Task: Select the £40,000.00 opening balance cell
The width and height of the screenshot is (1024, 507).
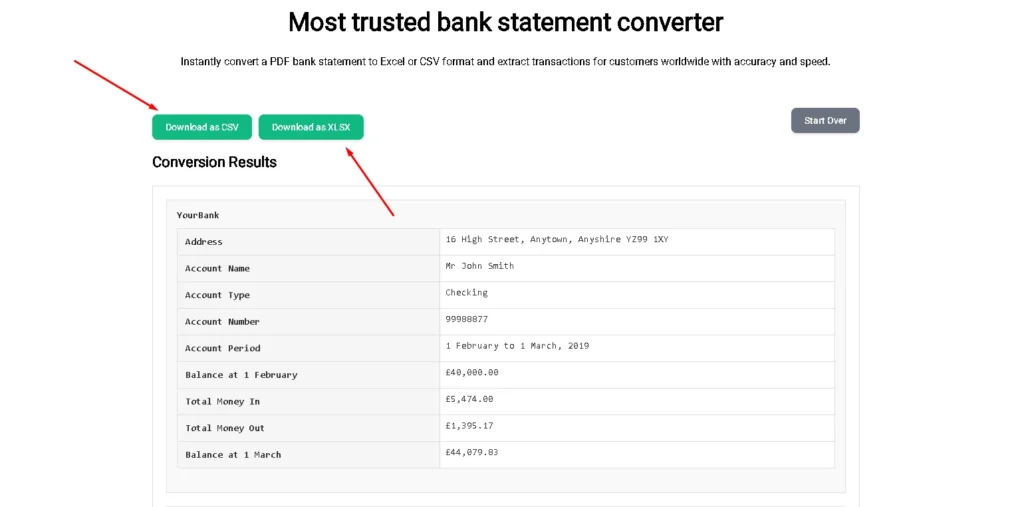Action: click(x=472, y=372)
